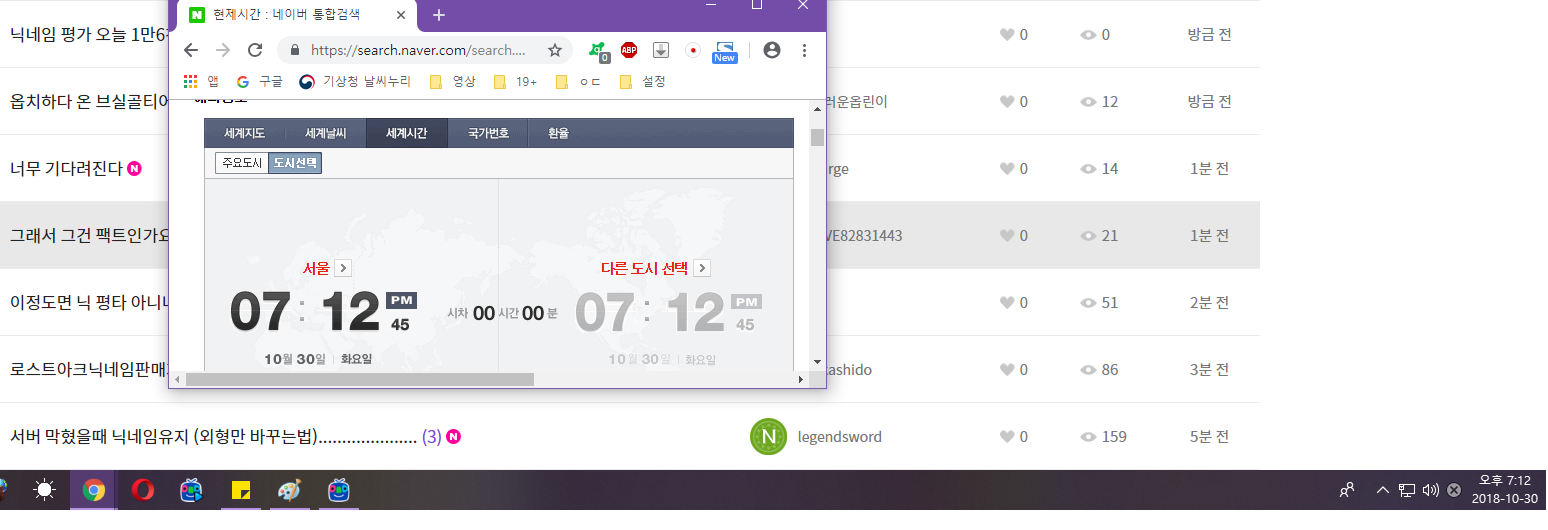
Task: Click the download arrow extension icon
Action: click(660, 50)
